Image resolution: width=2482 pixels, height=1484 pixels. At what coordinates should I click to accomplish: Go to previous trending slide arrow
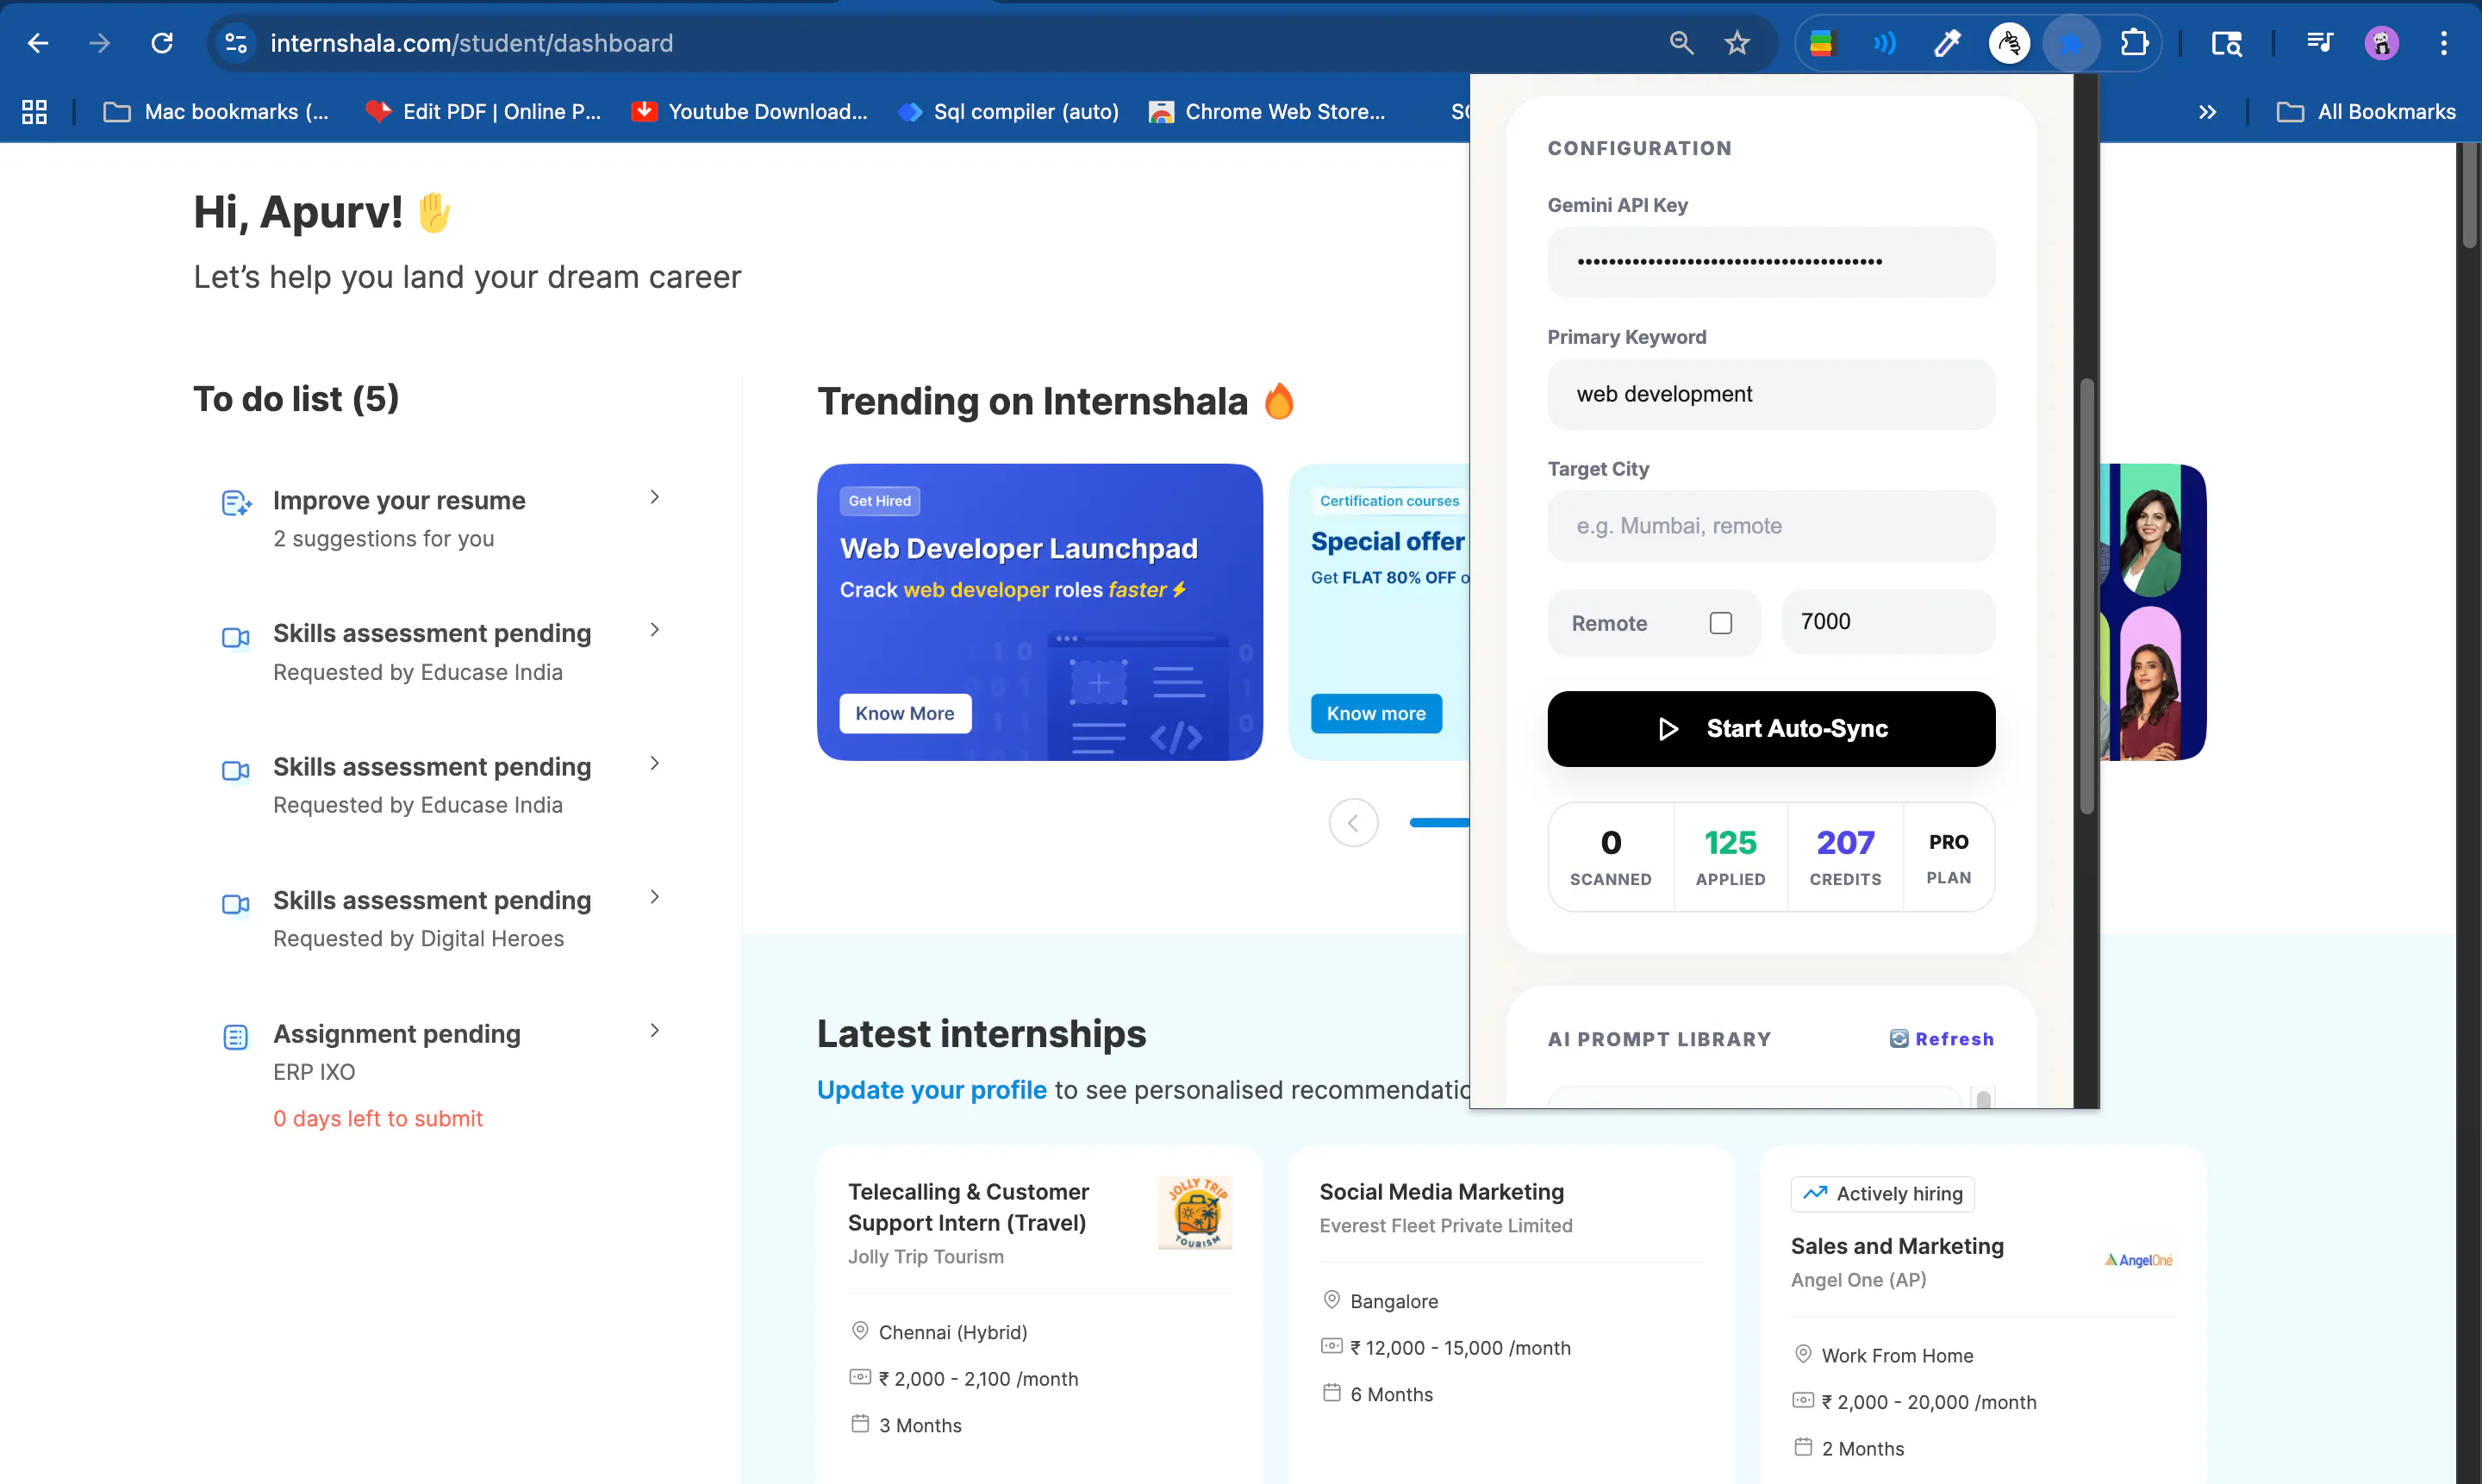tap(1353, 822)
